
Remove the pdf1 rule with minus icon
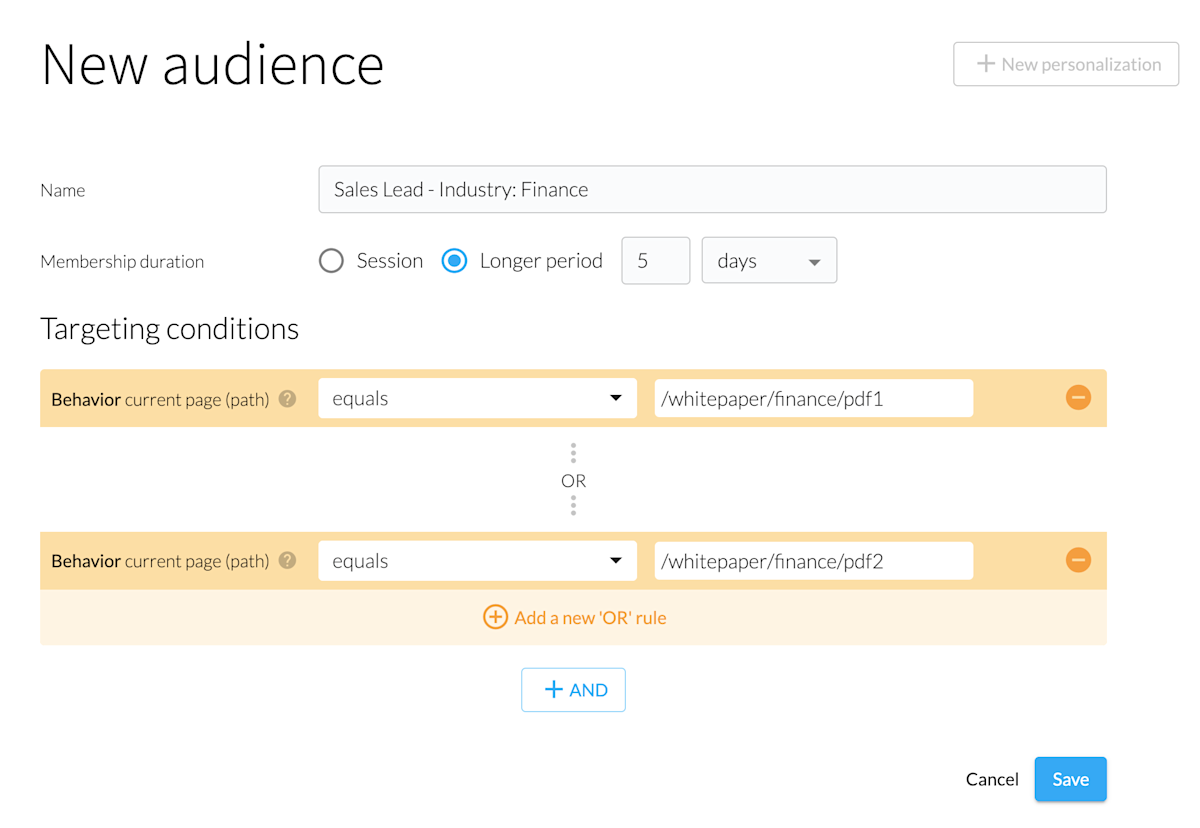point(1078,398)
